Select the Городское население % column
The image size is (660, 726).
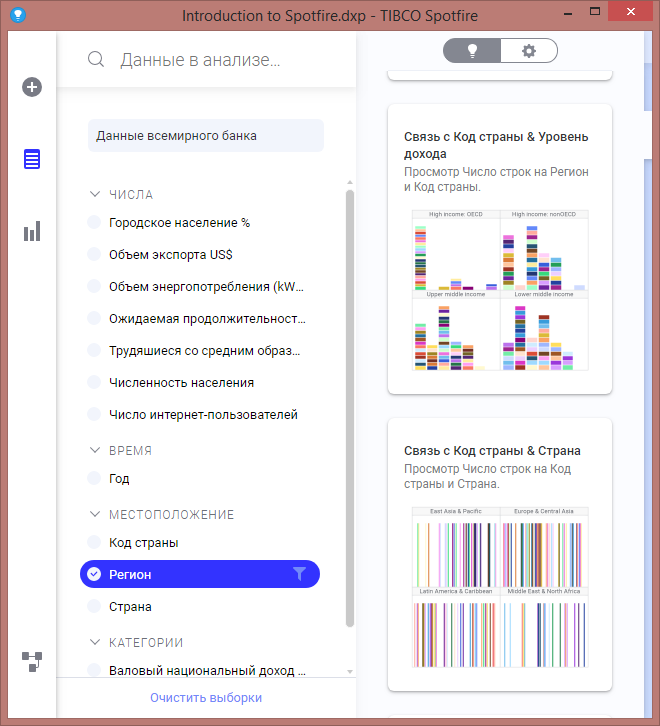point(200,223)
